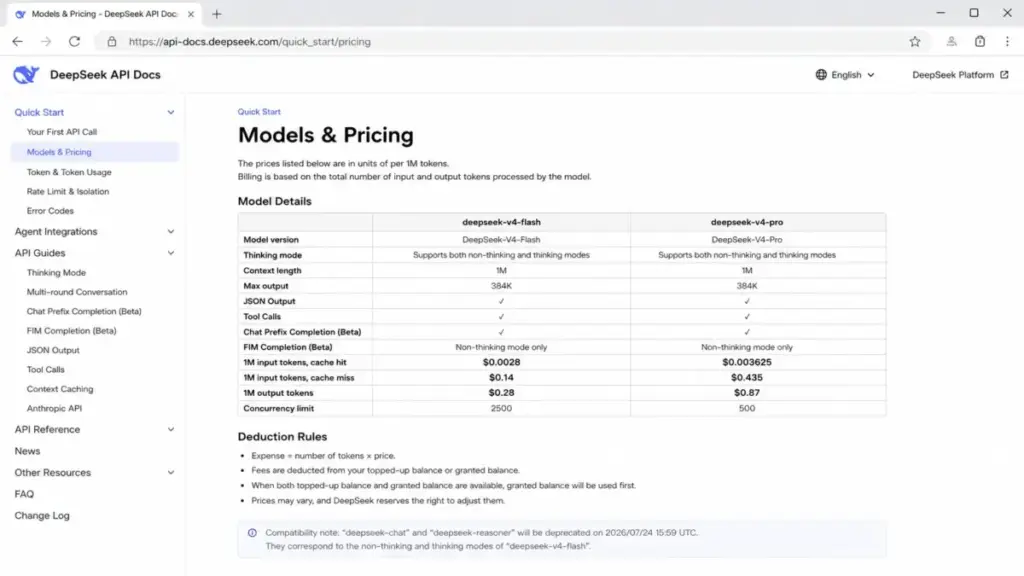
Task: Open the Change Log sidebar item
Action: pos(42,515)
